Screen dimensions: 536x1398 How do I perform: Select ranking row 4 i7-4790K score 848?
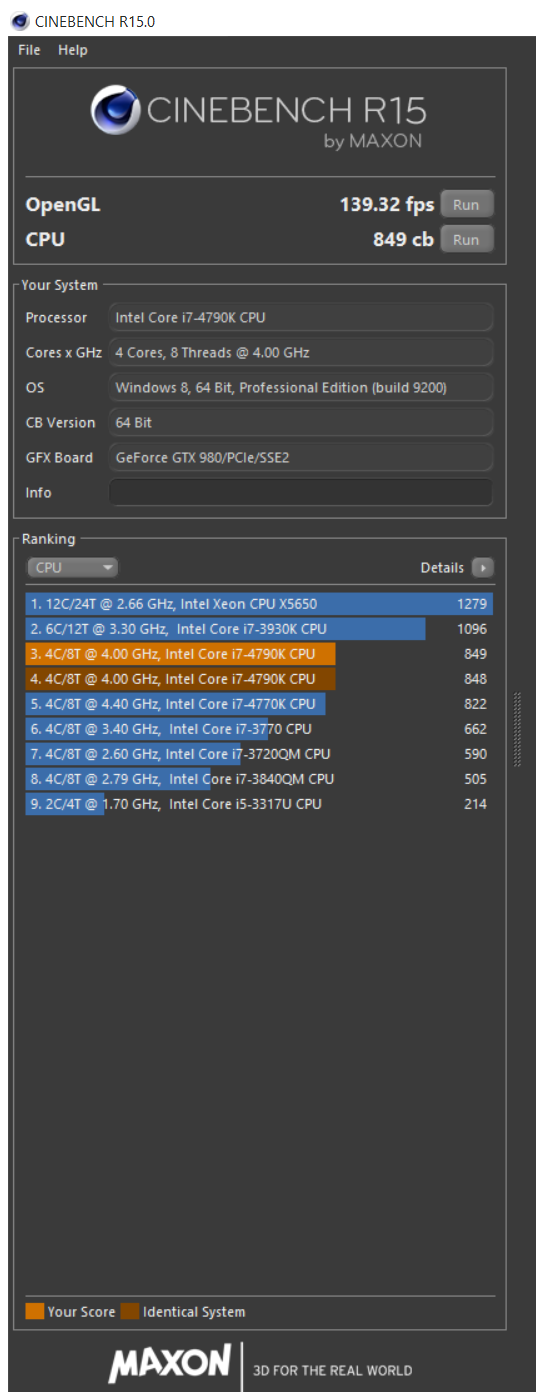(259, 679)
